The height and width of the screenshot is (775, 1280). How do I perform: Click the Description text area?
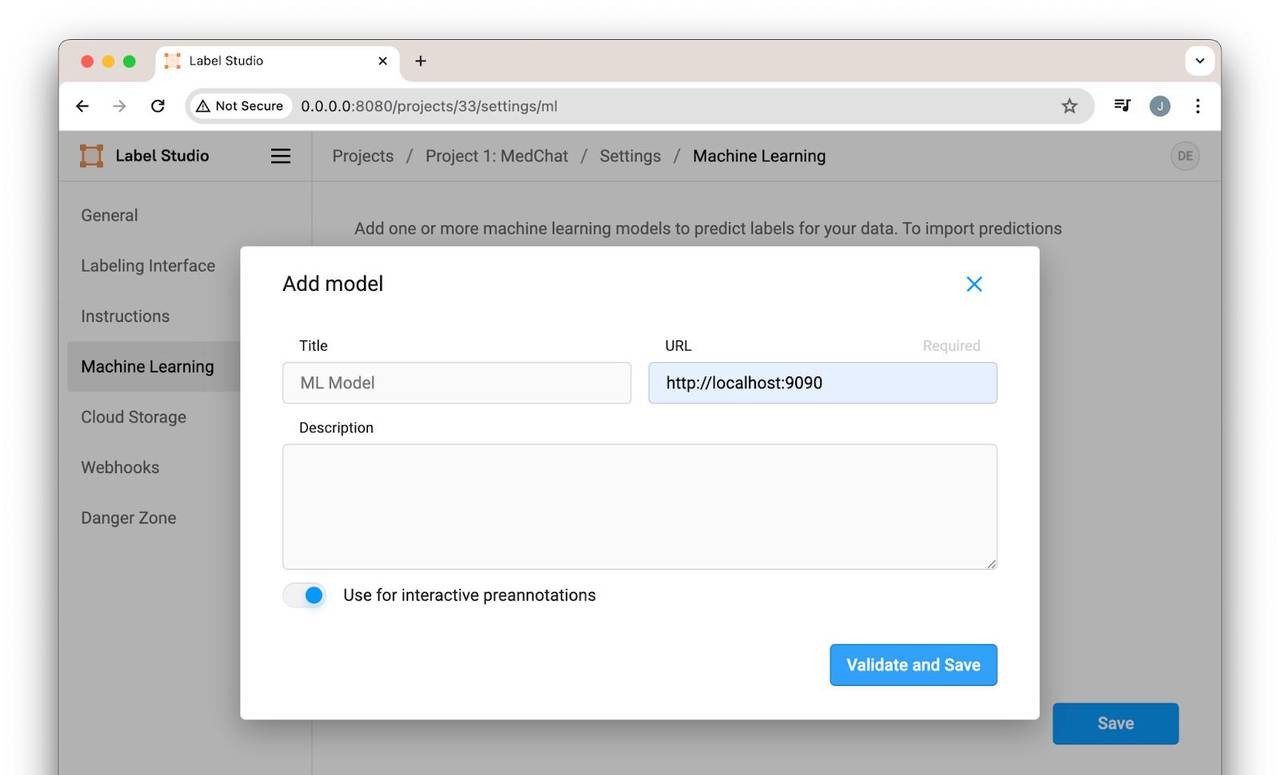point(639,507)
